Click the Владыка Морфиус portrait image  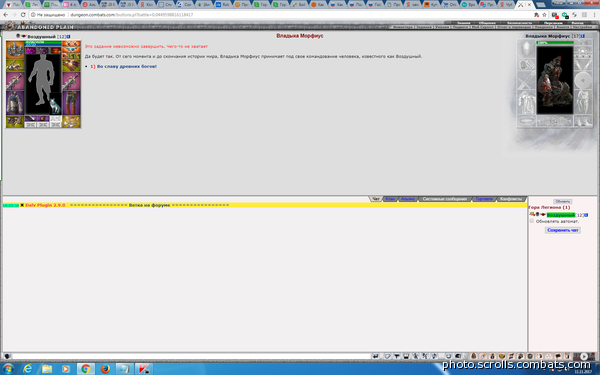click(554, 80)
